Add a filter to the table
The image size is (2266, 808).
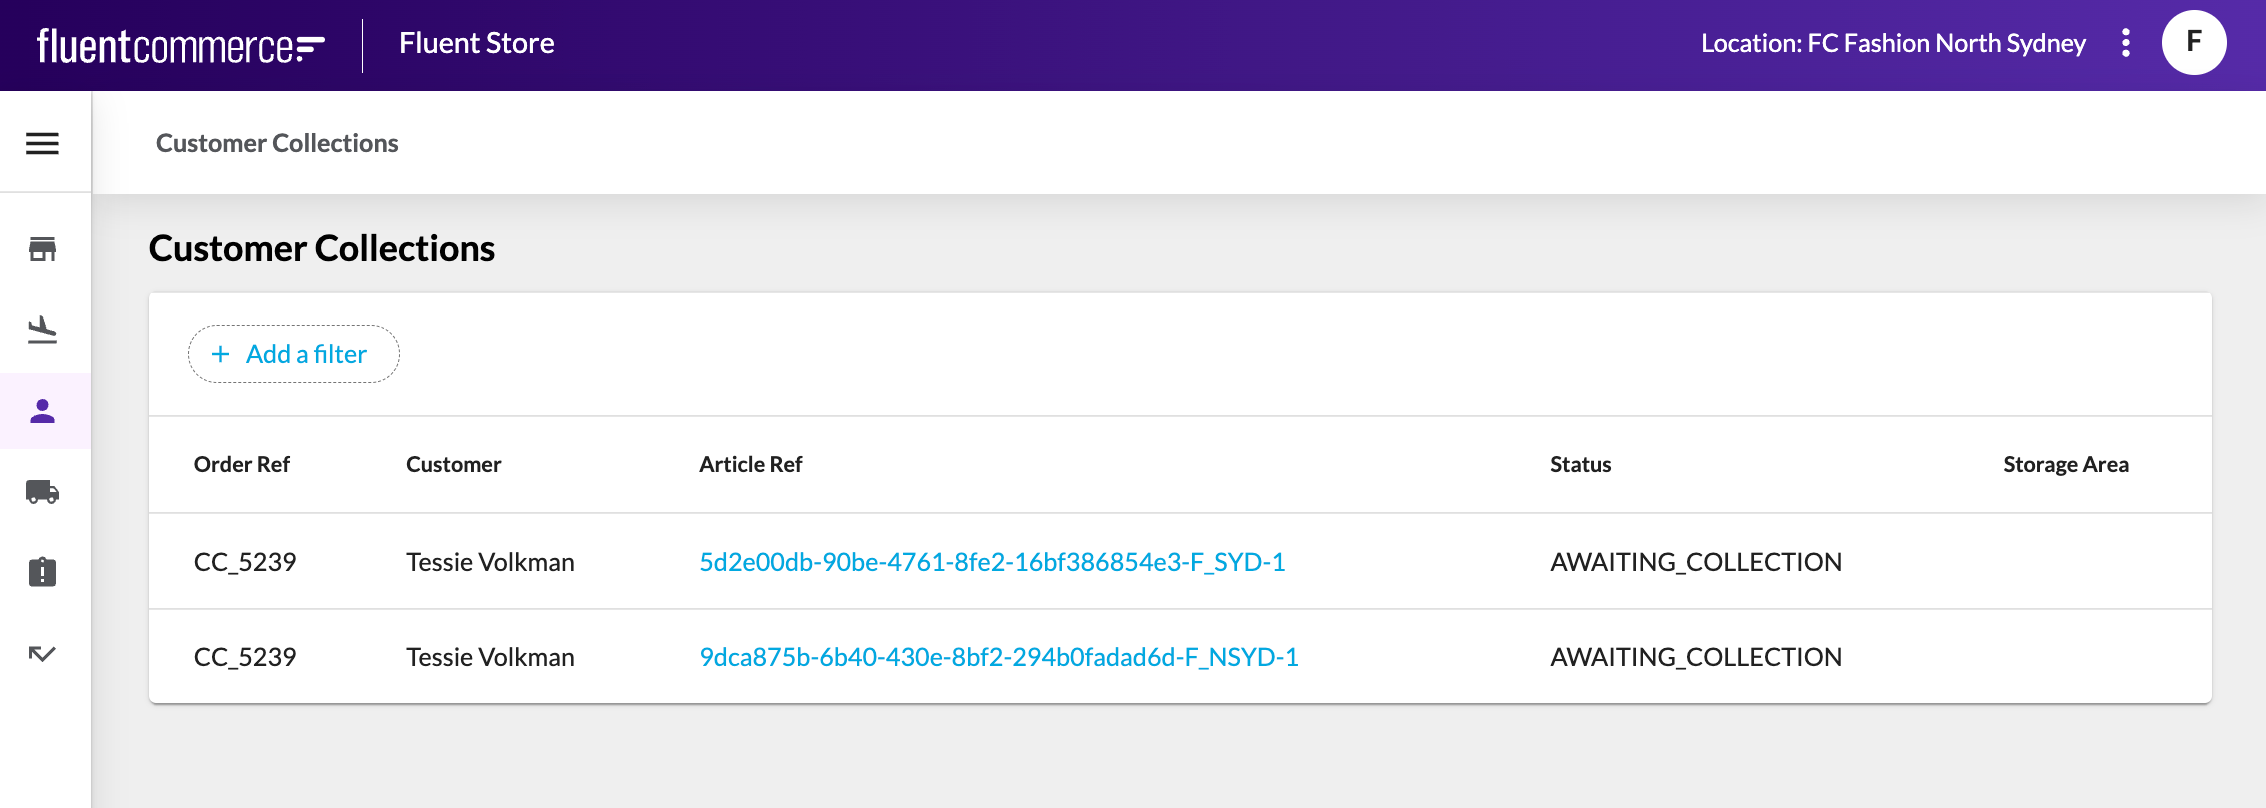click(293, 354)
